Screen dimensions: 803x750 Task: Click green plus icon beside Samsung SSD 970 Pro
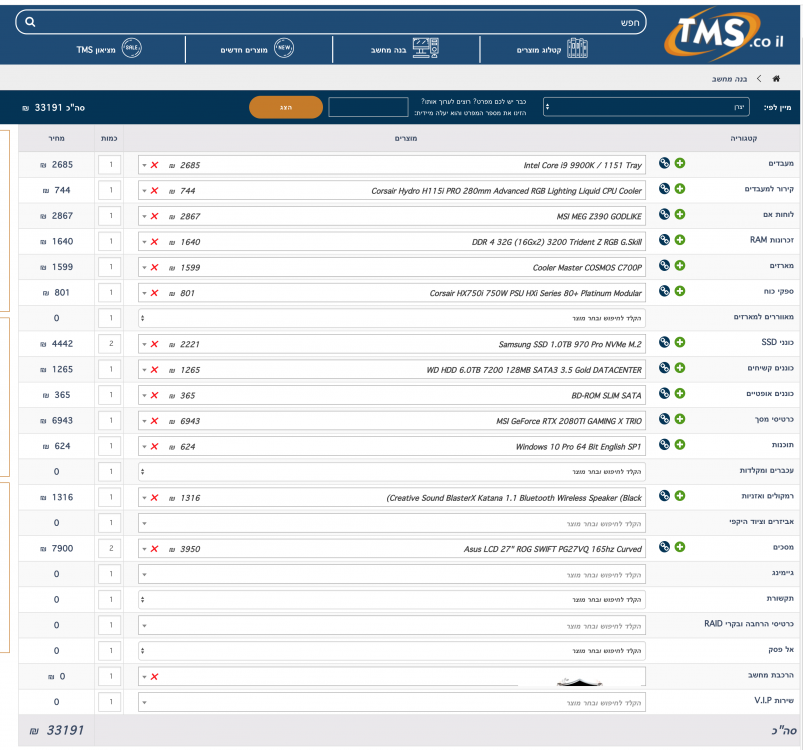[680, 342]
